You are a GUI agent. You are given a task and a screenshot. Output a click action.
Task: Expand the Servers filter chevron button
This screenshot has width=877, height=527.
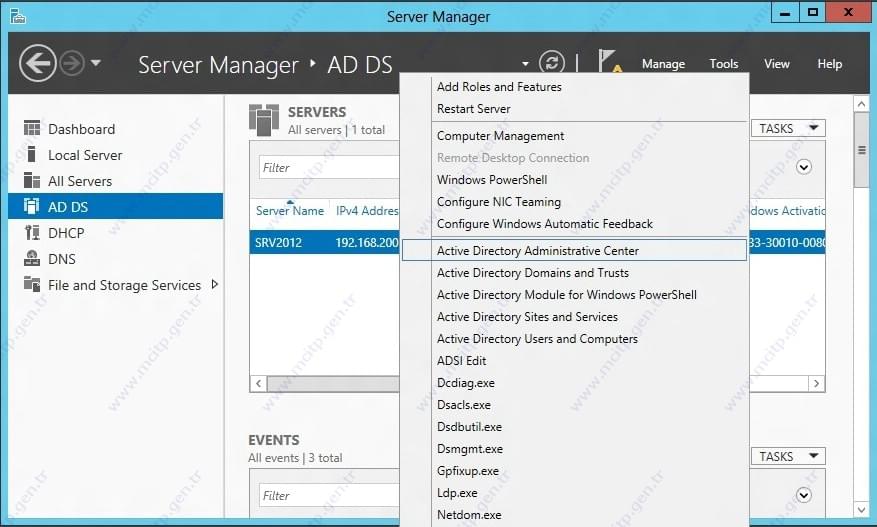(x=804, y=167)
